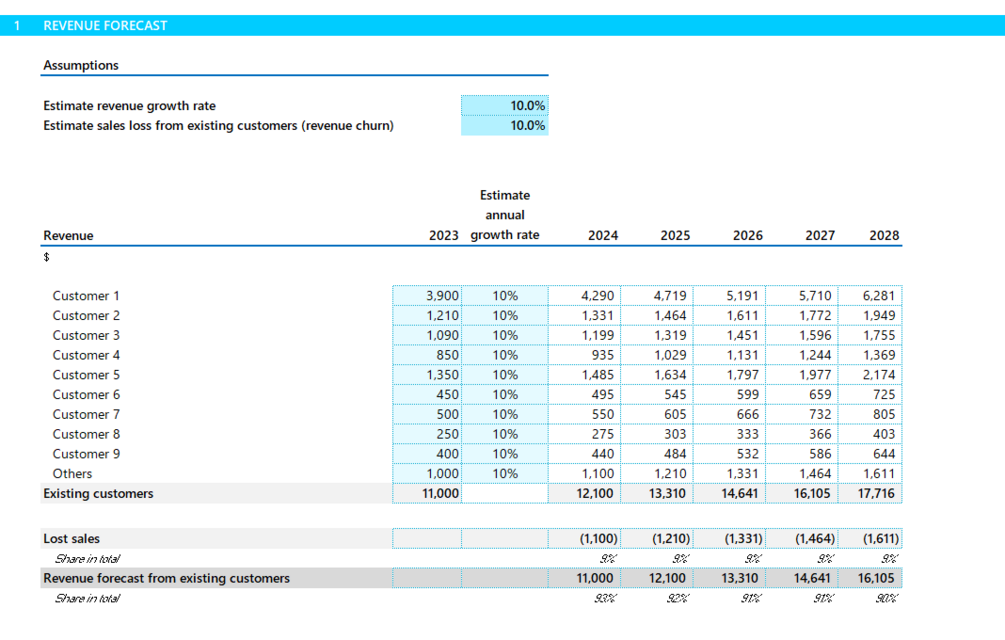Click the 2026 column header

click(x=748, y=236)
